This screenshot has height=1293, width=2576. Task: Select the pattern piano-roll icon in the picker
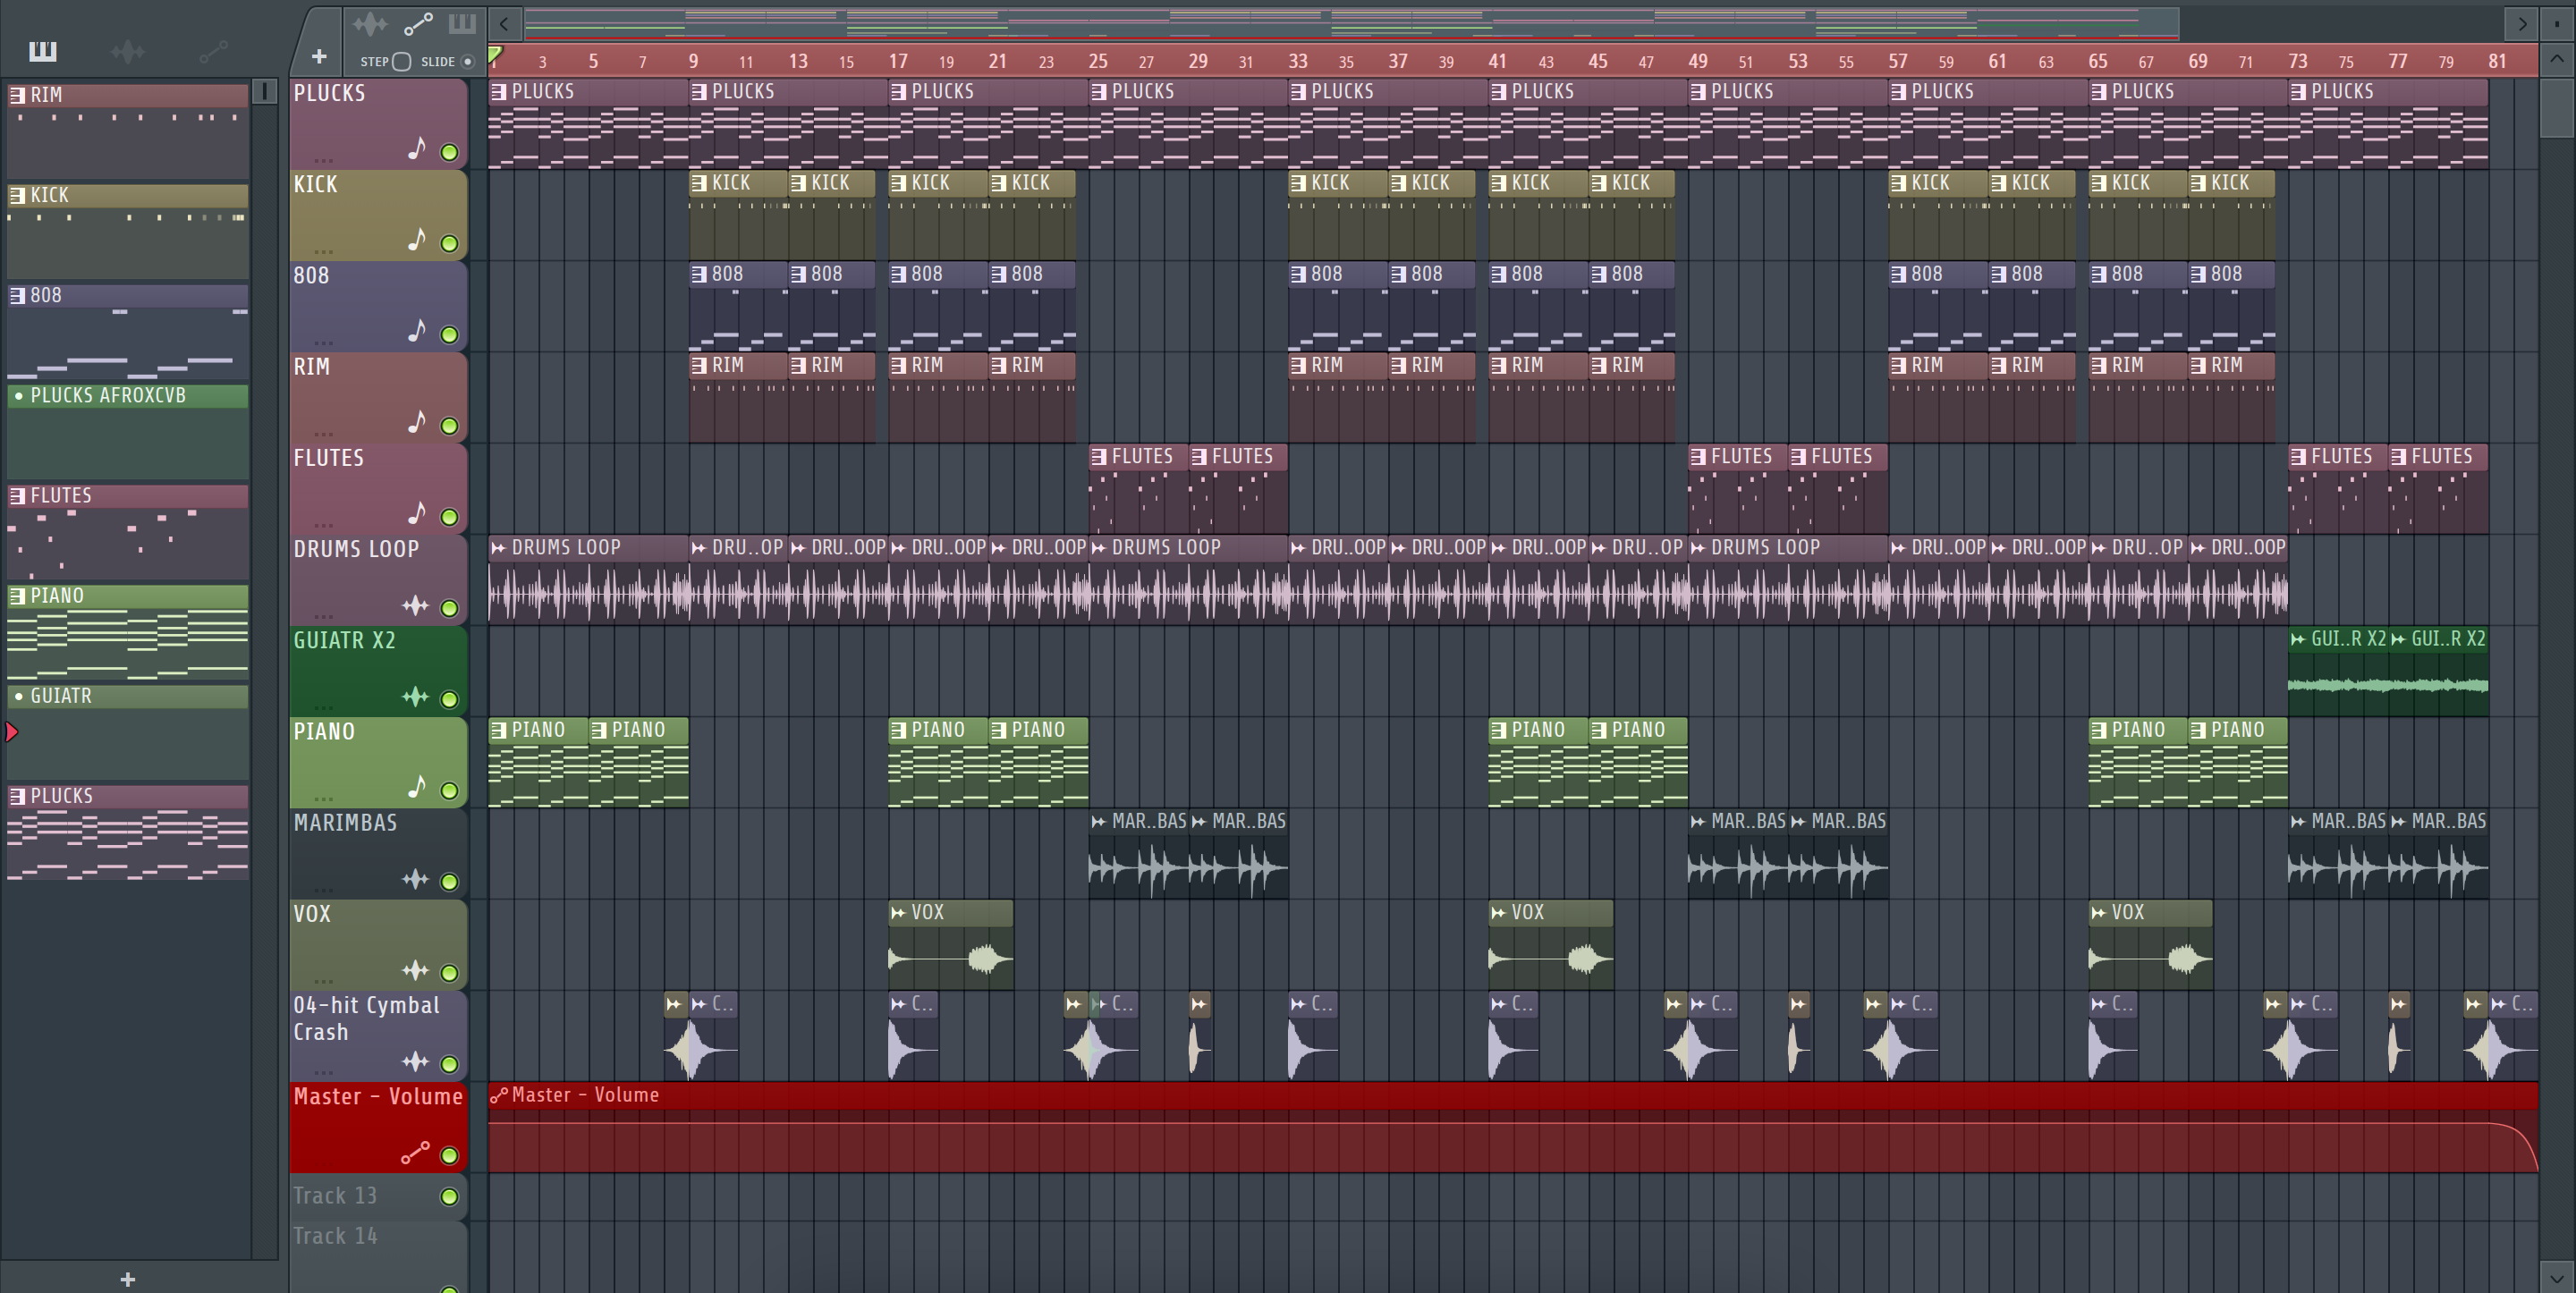click(x=43, y=51)
